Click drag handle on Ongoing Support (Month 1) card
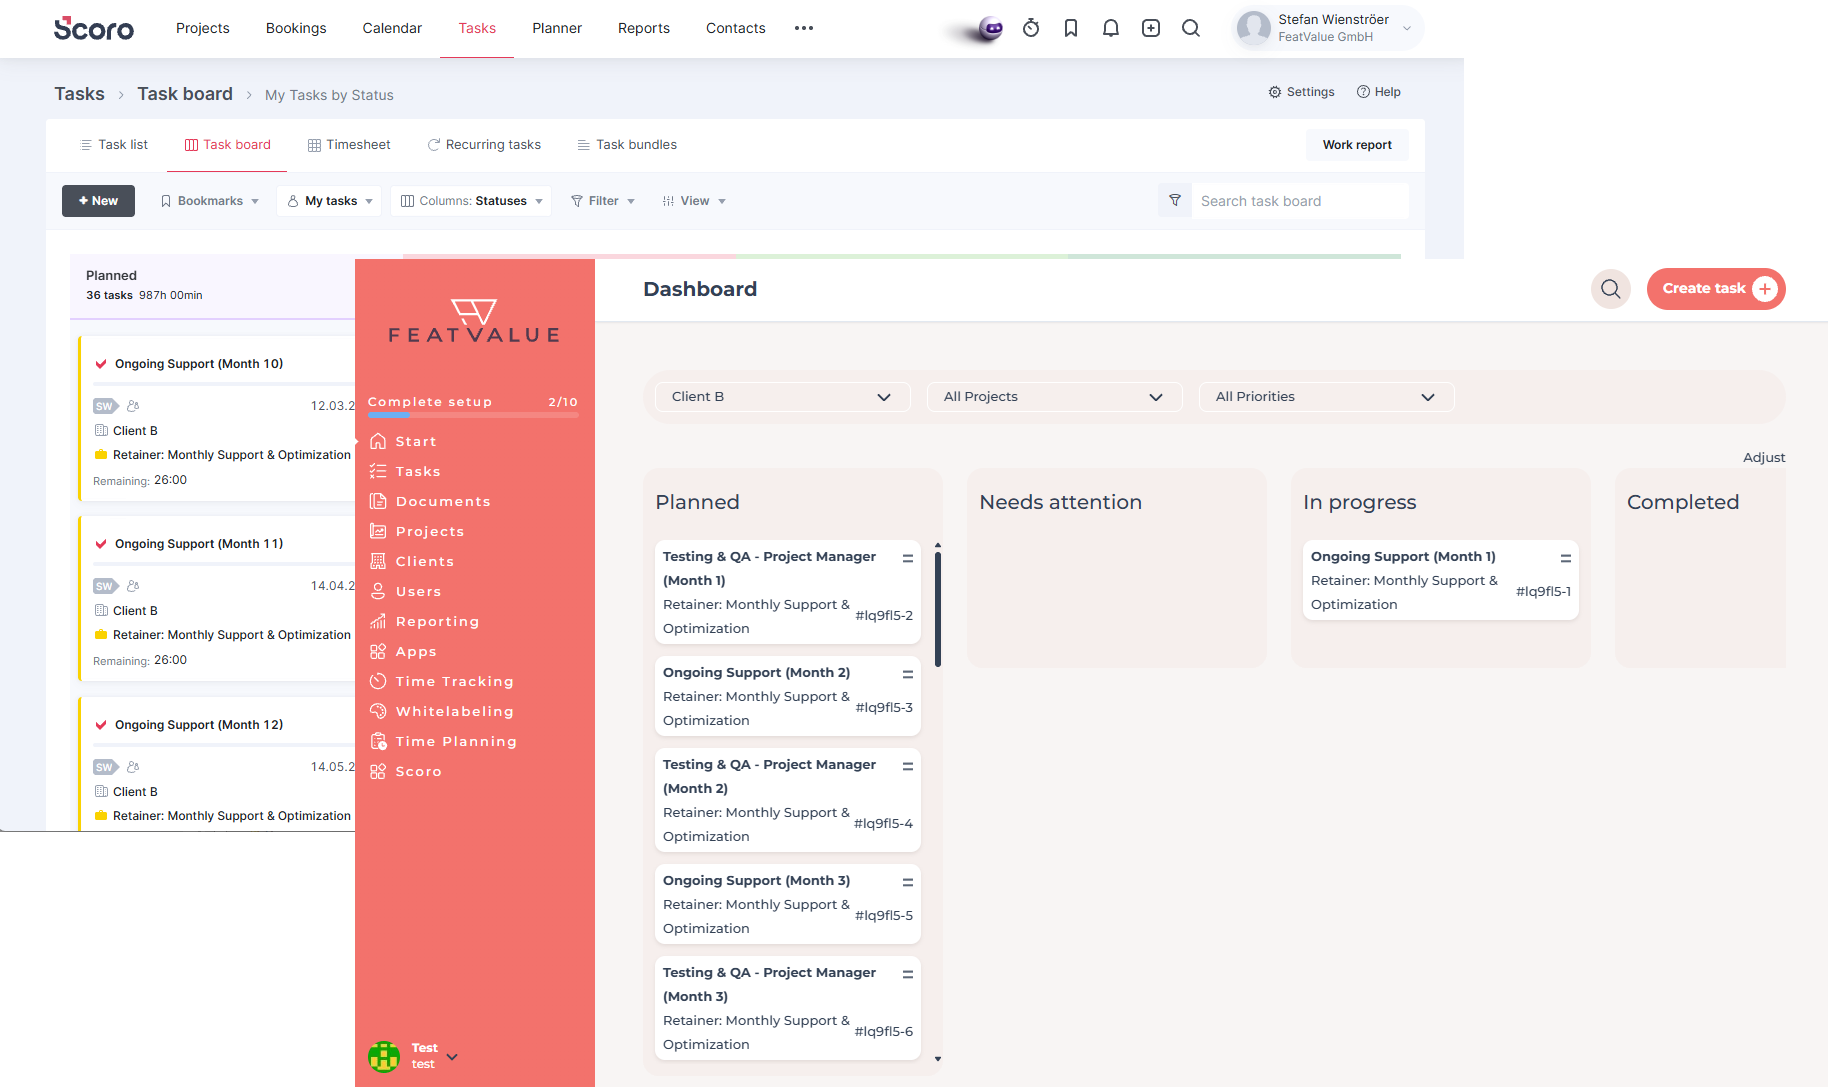Viewport: 1828px width, 1087px height. (x=1566, y=558)
